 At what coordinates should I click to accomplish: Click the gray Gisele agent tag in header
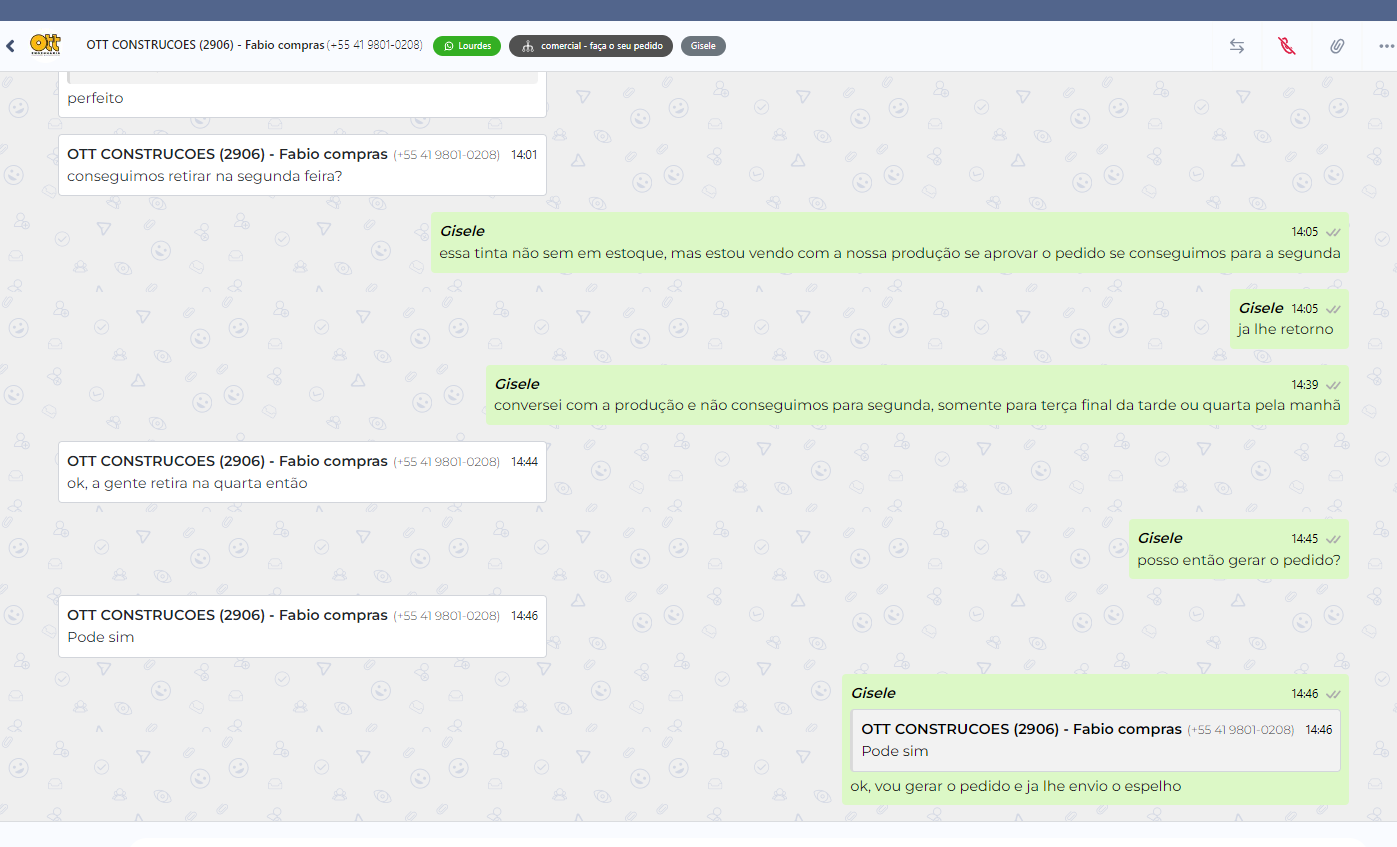(x=703, y=46)
